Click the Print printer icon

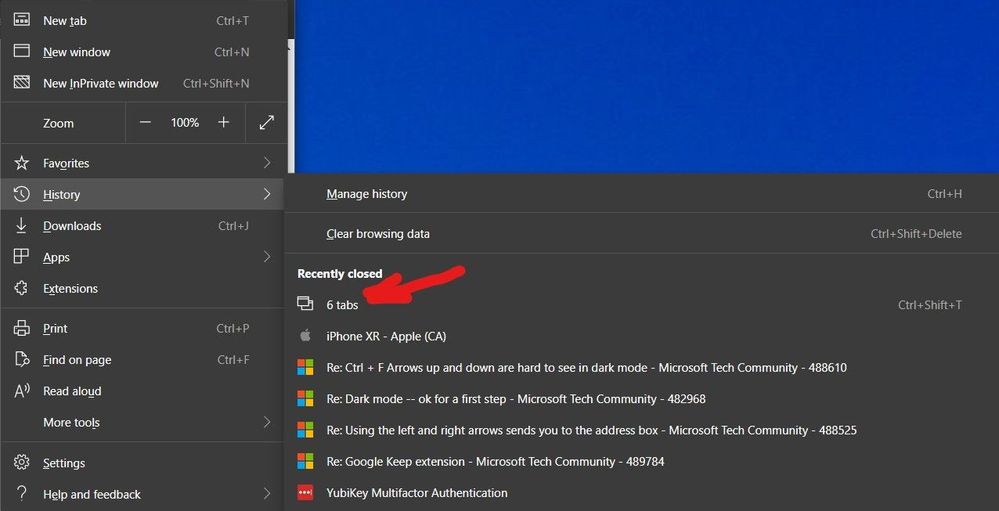22,329
